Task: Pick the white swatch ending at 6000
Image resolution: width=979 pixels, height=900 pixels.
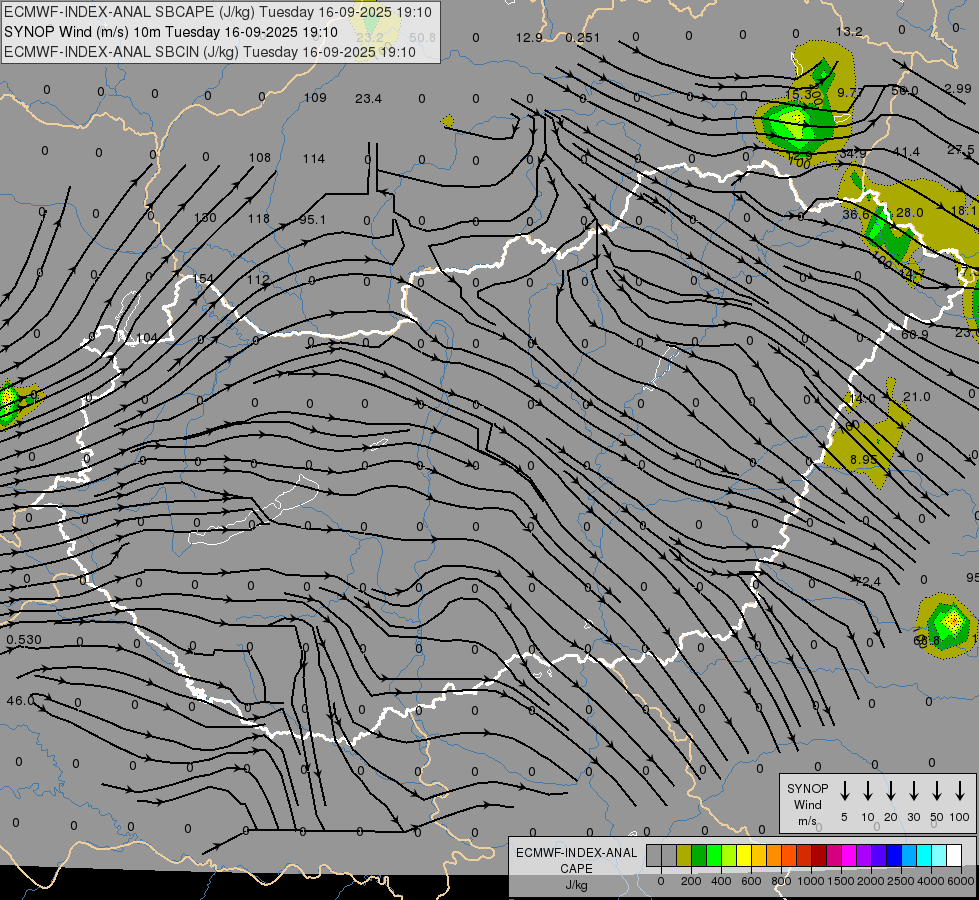Action: click(954, 855)
